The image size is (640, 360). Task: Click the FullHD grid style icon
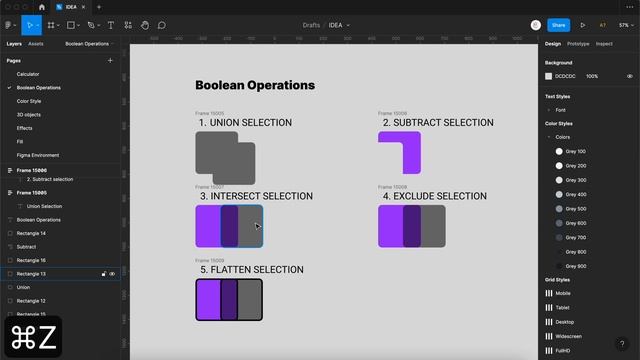(549, 350)
